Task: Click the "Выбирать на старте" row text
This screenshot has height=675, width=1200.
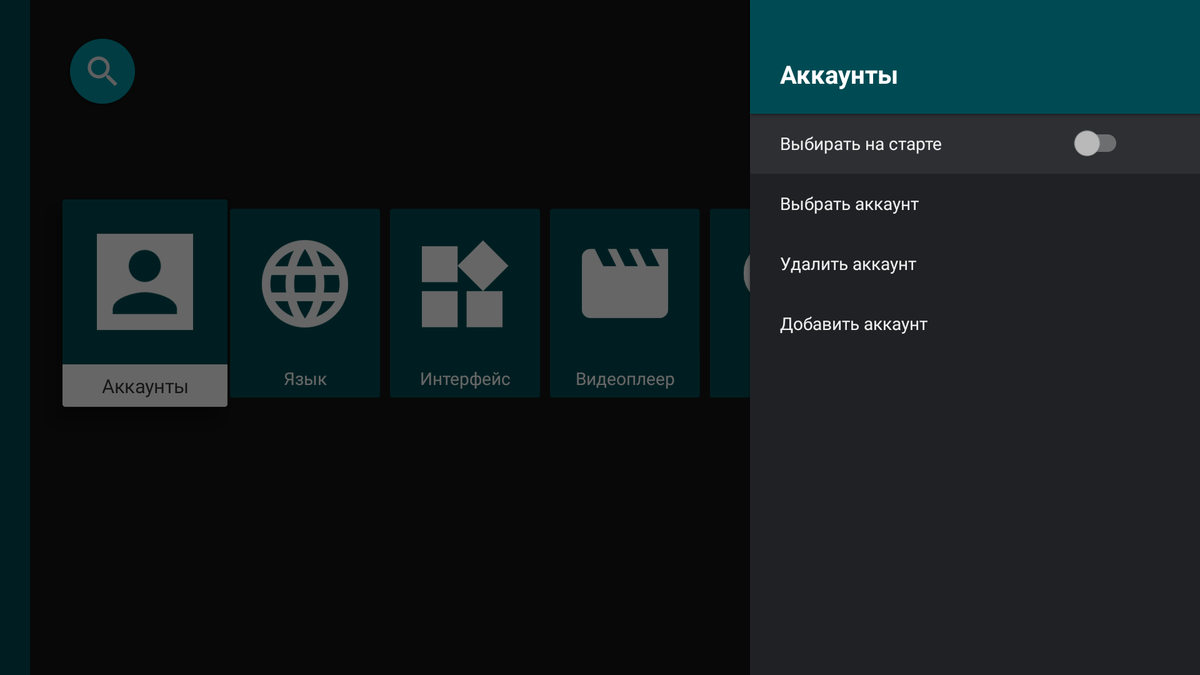Action: coord(860,144)
